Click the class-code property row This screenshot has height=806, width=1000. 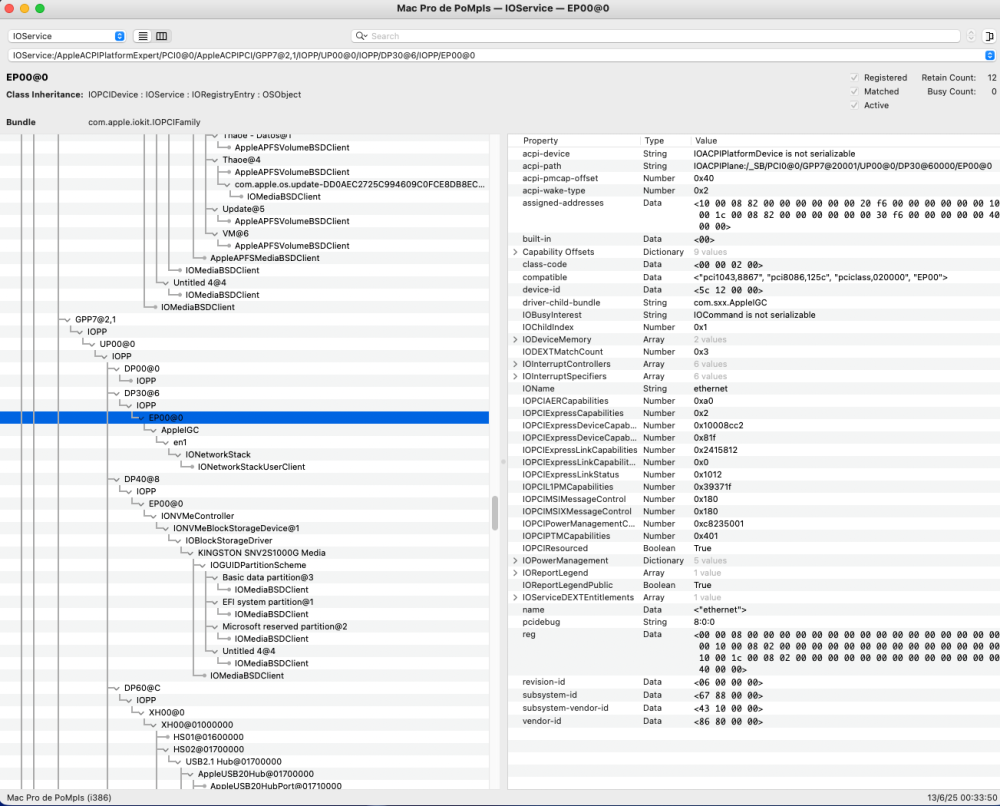click(754, 265)
